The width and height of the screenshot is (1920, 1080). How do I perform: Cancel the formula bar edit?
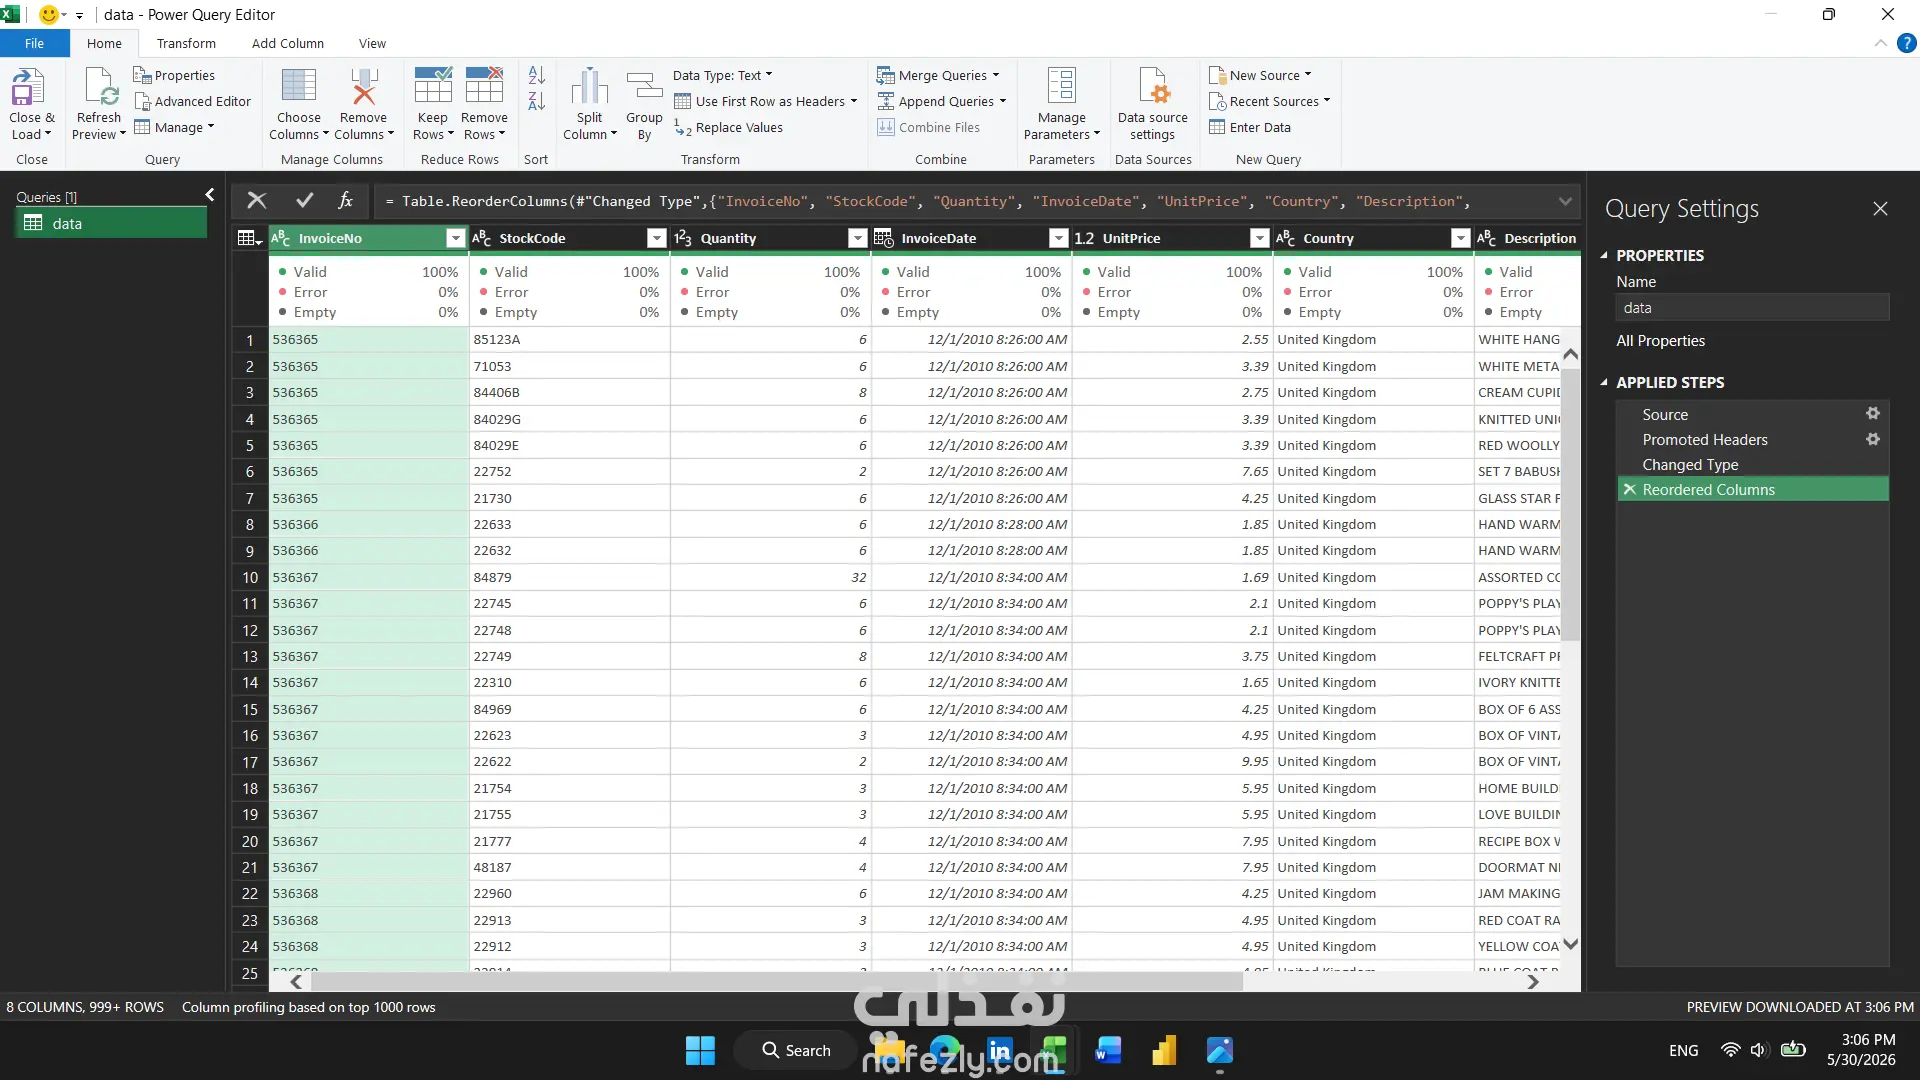point(257,201)
